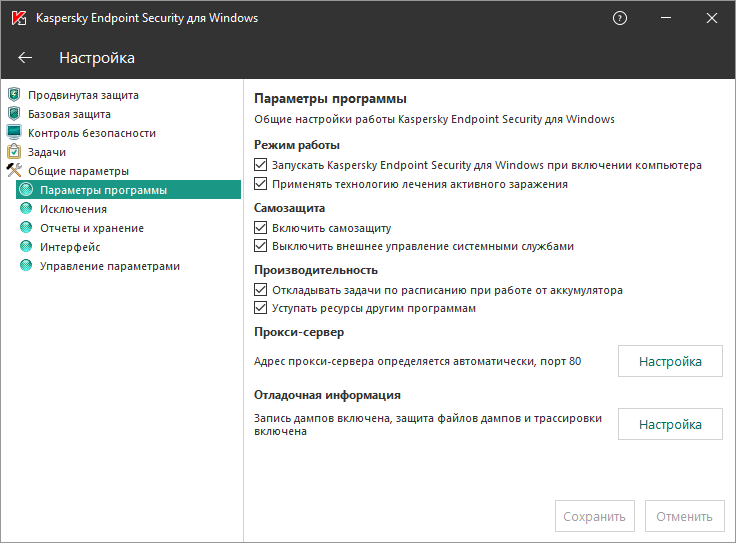Toggle postponing scheduled tasks on battery
Image resolution: width=736 pixels, height=543 pixels.
click(262, 290)
